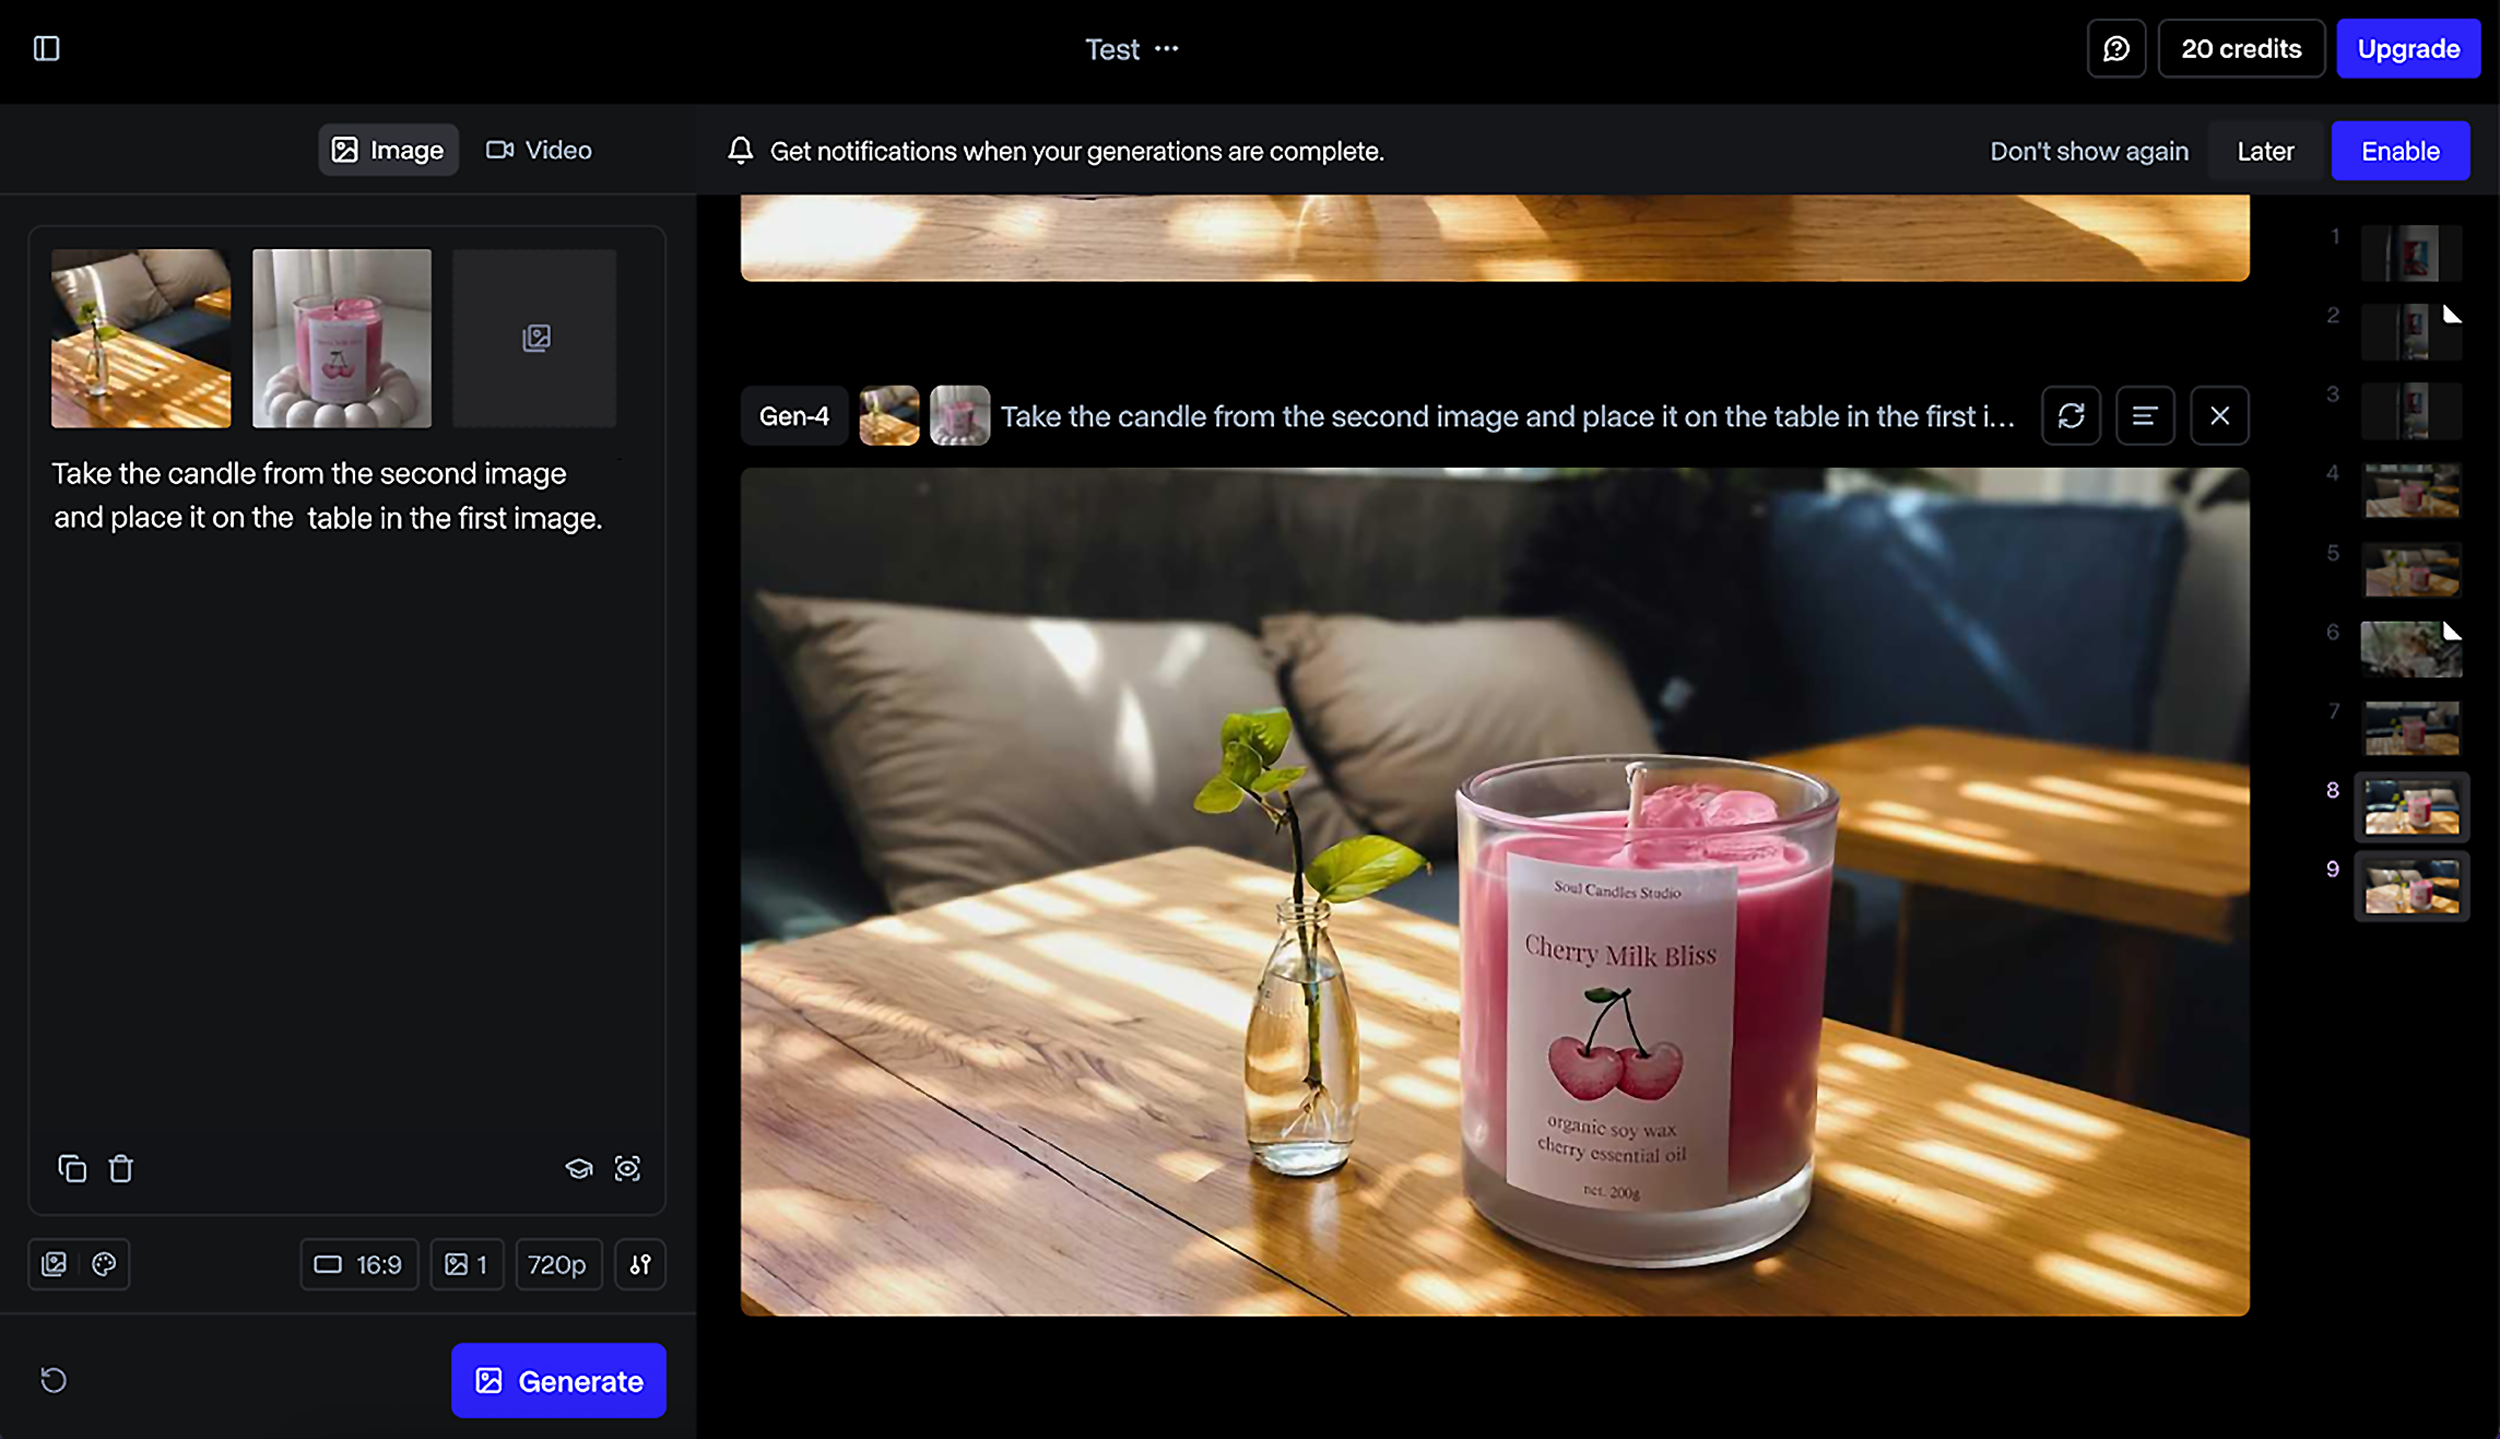Jump to generation 1 in the history strip
This screenshot has height=1439, width=2500.
(2411, 252)
